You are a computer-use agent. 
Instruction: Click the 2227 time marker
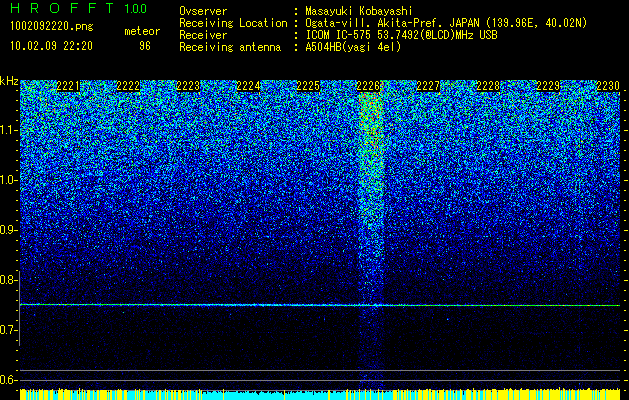pyautogui.click(x=428, y=86)
